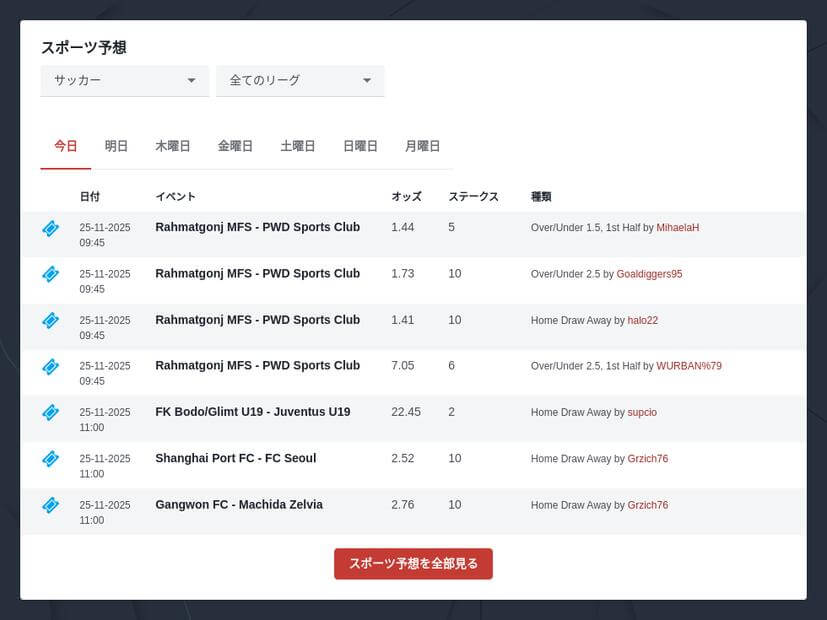Click the ticket icon next to the 7.05 odds row
The height and width of the screenshot is (620, 827).
(x=50, y=366)
